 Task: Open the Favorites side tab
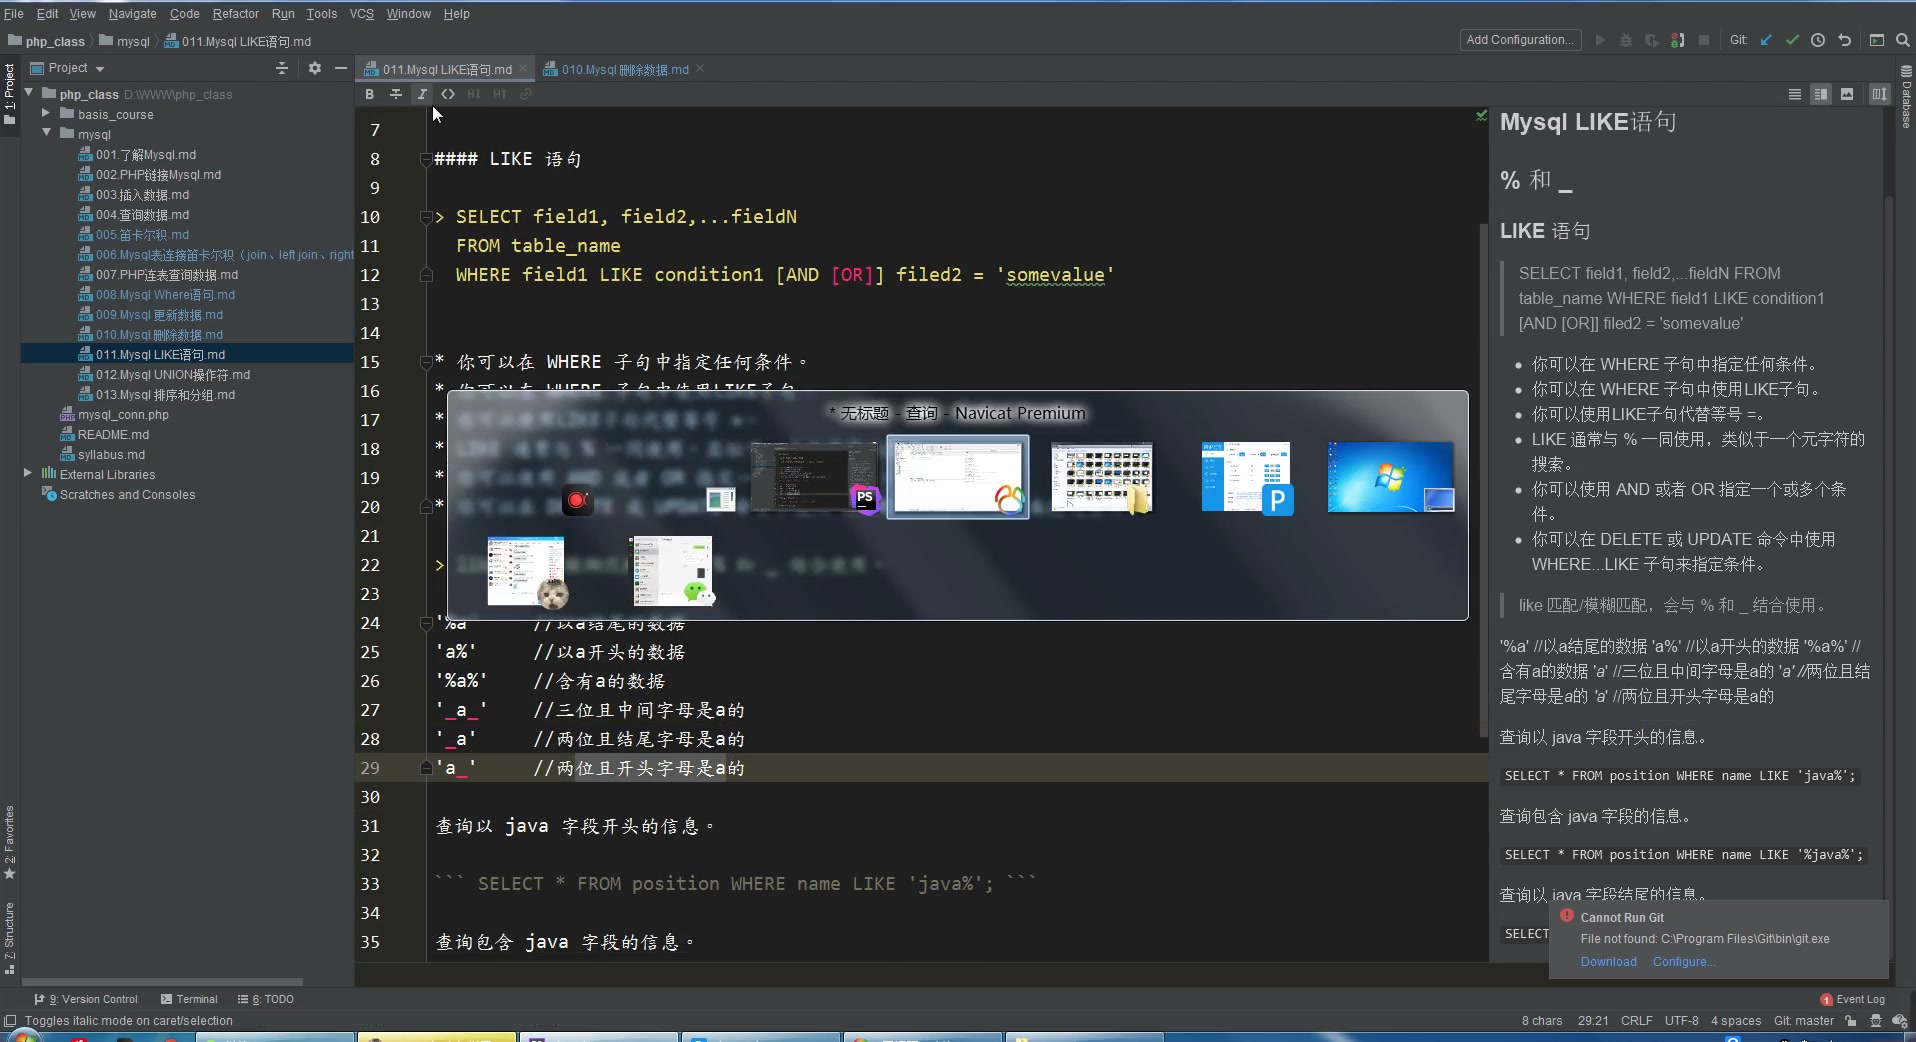tap(10, 843)
